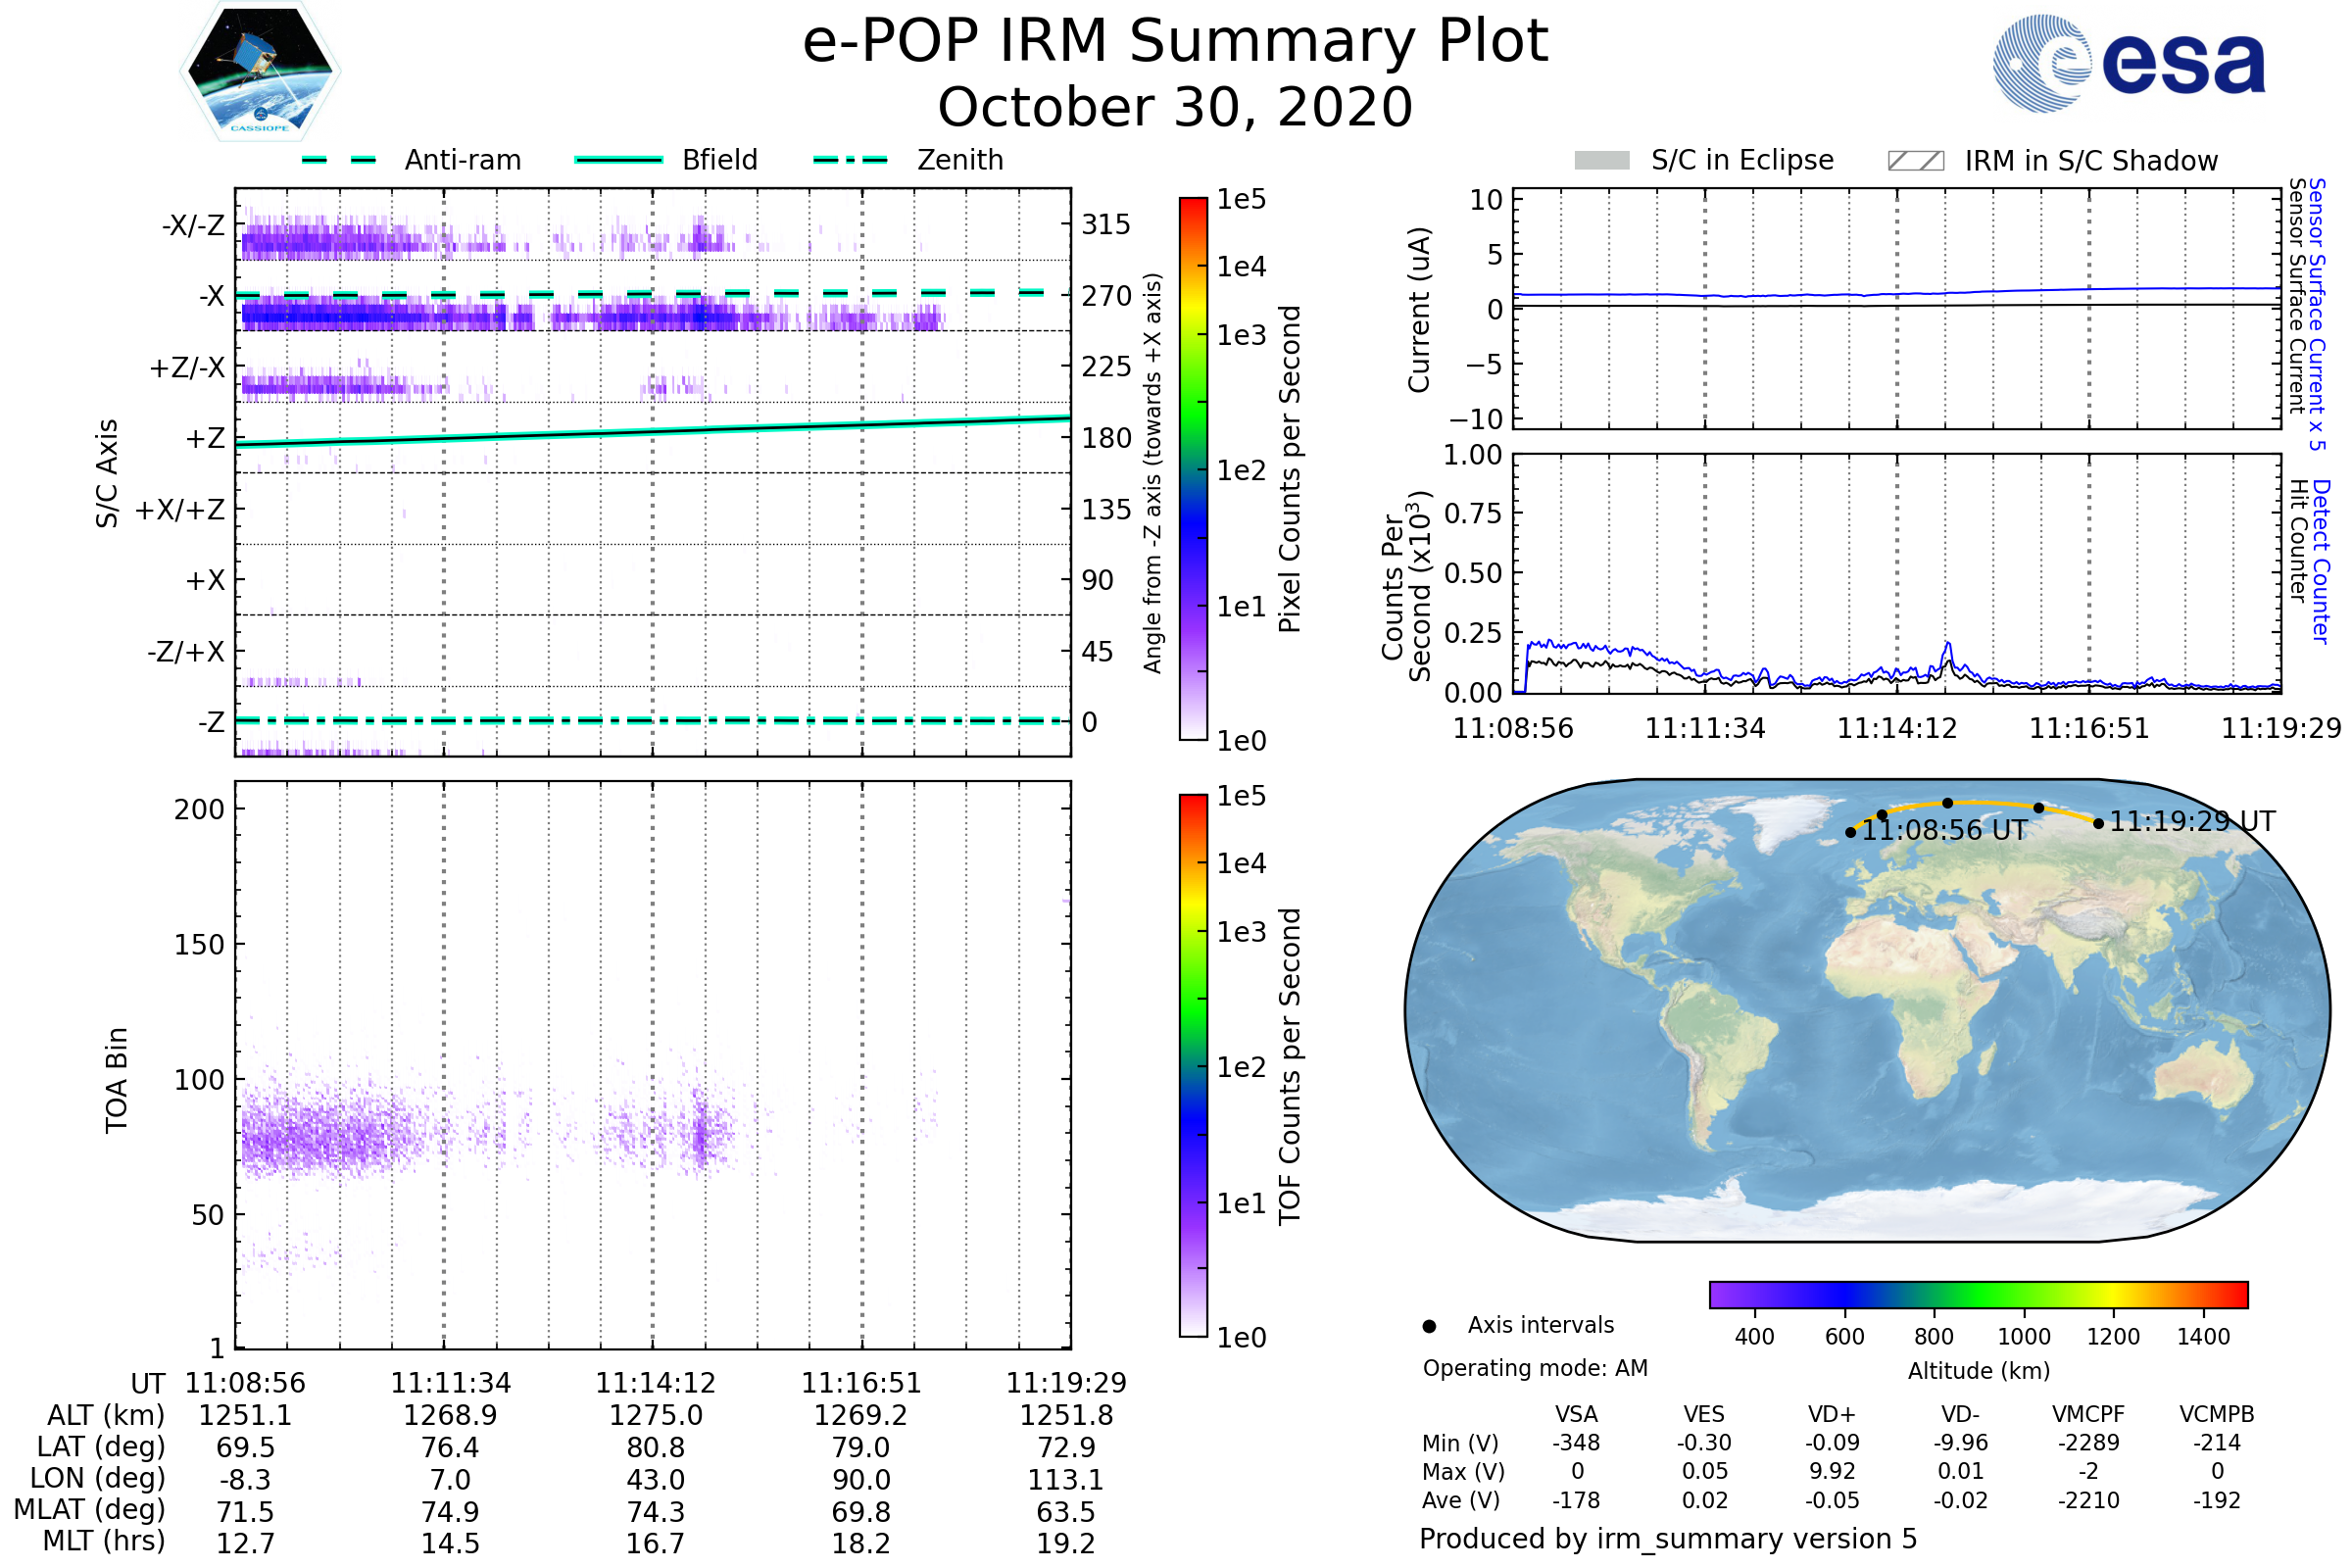Click the e-POP IRM Summary Plot title
The width and height of the screenshot is (2352, 1568).
click(1175, 42)
